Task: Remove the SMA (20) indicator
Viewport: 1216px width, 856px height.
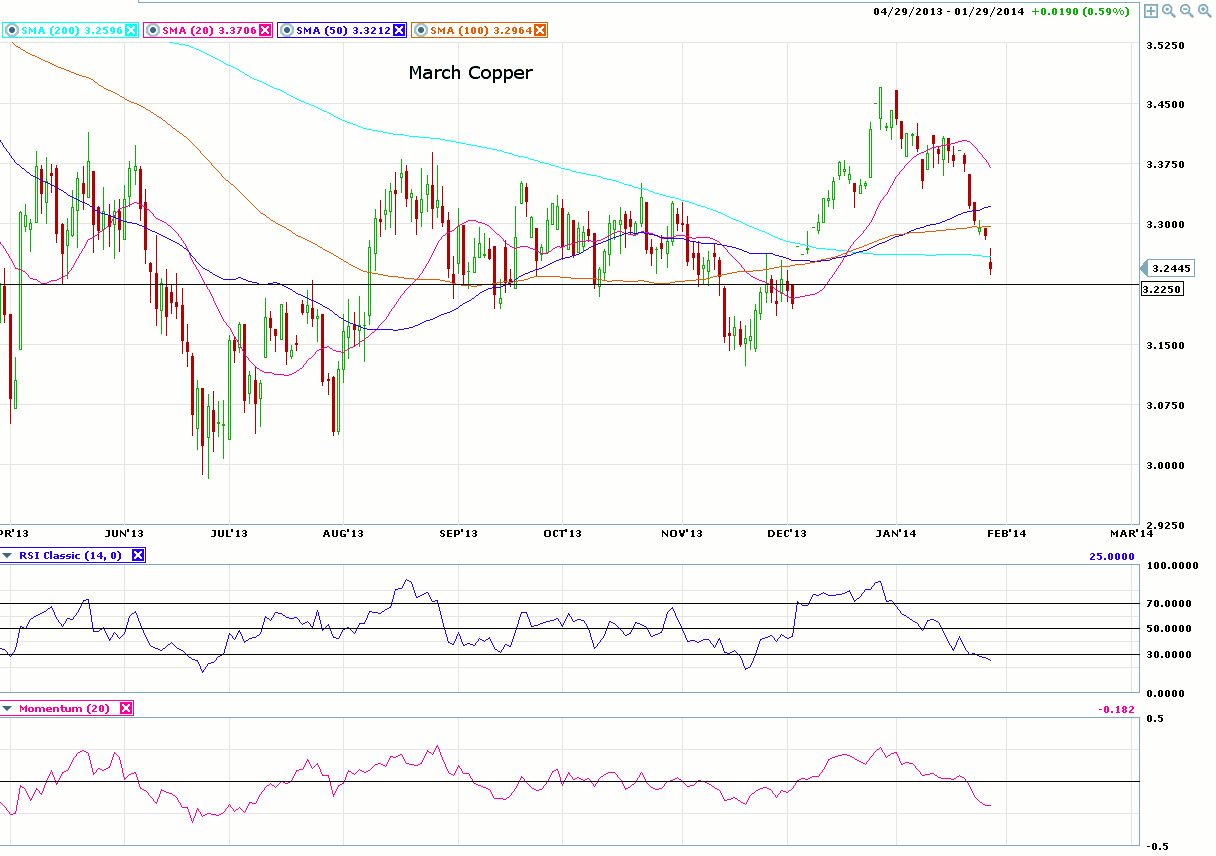Action: click(265, 30)
